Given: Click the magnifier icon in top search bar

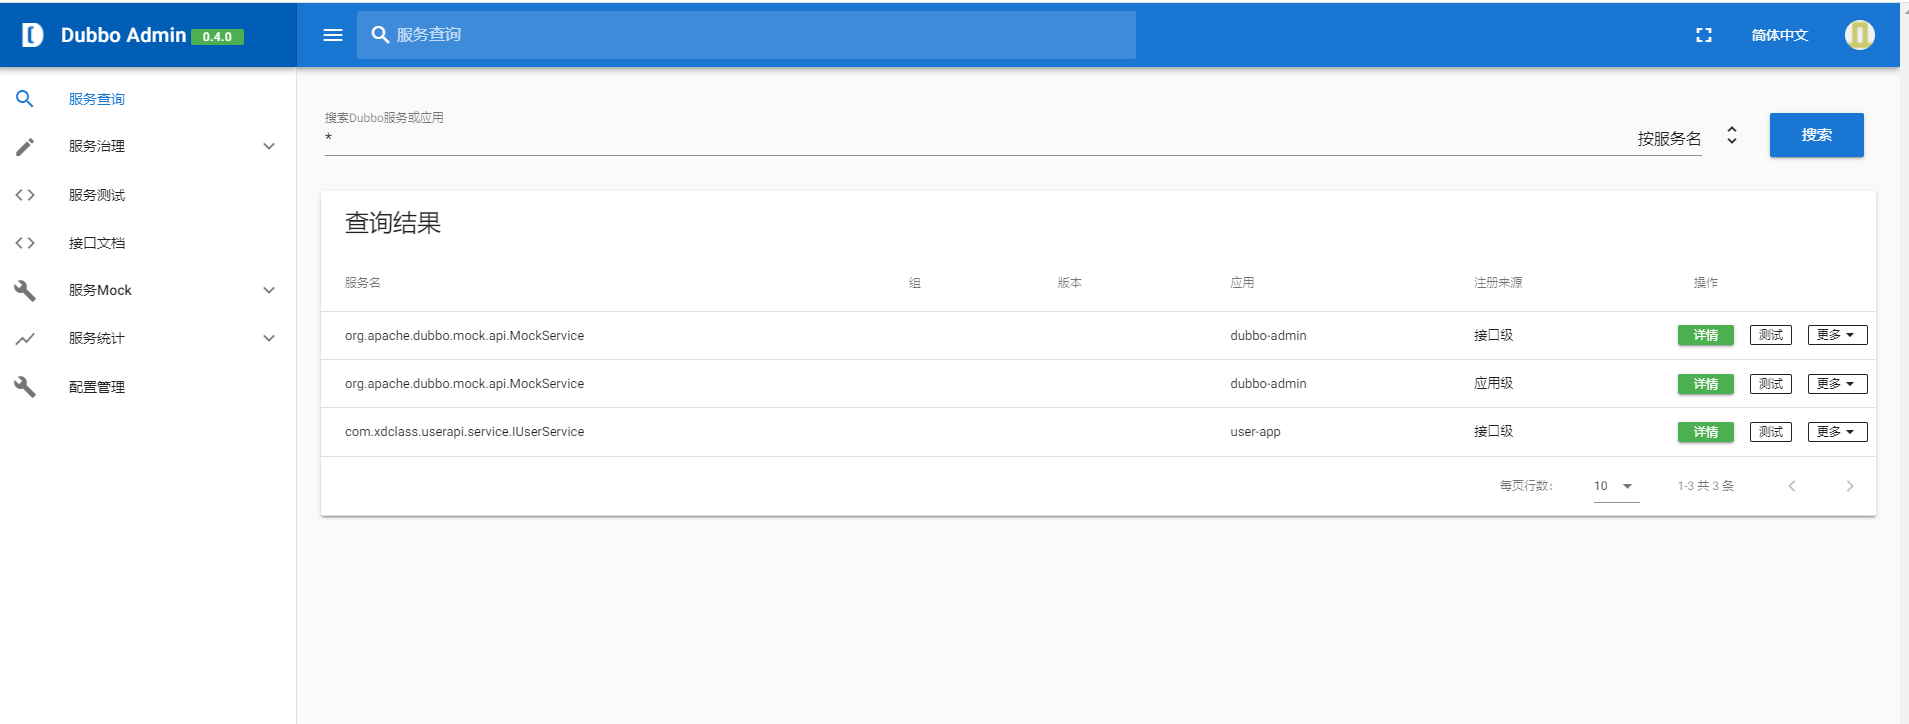Looking at the screenshot, I should click(x=380, y=35).
